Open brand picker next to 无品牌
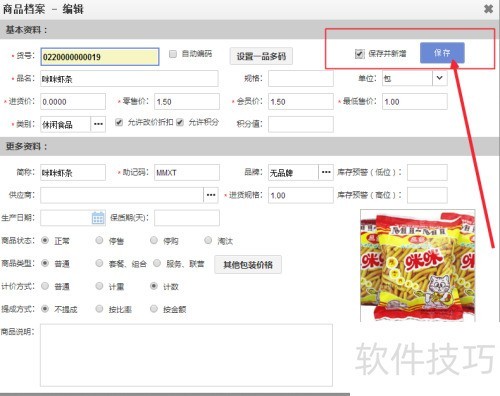This screenshot has height=396, width=500. coord(326,172)
